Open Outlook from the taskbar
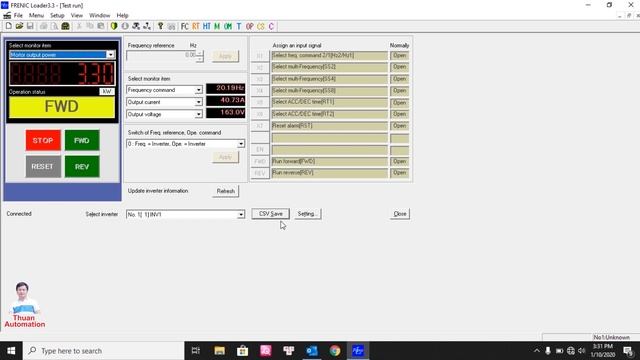 click(312, 351)
